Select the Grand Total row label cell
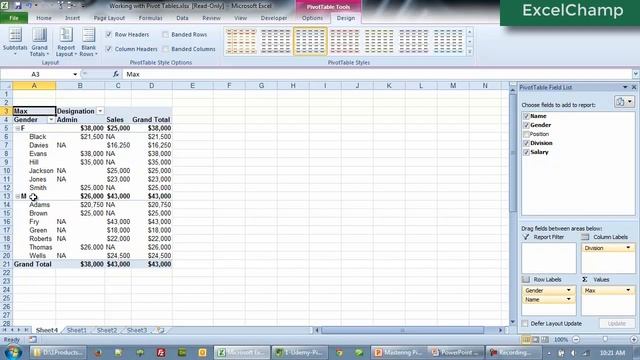The height and width of the screenshot is (360, 640). click(34, 264)
